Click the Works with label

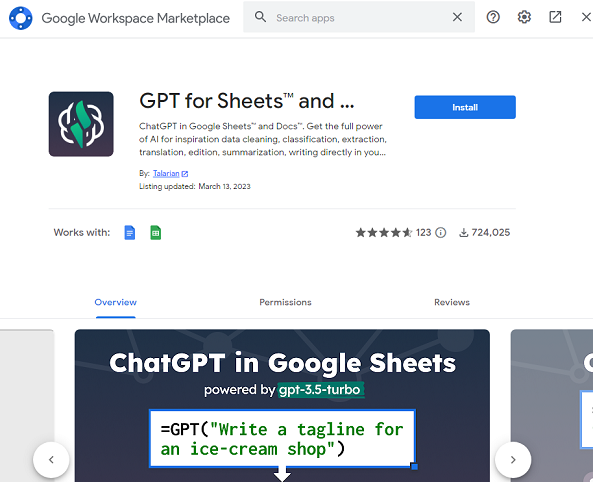point(82,232)
